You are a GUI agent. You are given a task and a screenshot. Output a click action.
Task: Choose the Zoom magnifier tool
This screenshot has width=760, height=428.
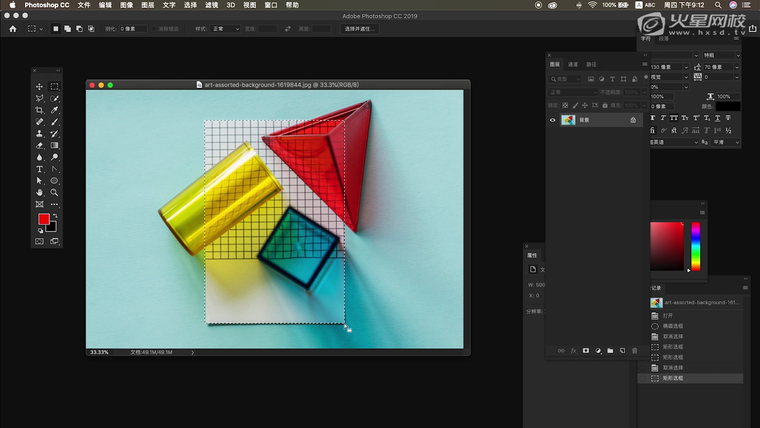[x=54, y=192]
